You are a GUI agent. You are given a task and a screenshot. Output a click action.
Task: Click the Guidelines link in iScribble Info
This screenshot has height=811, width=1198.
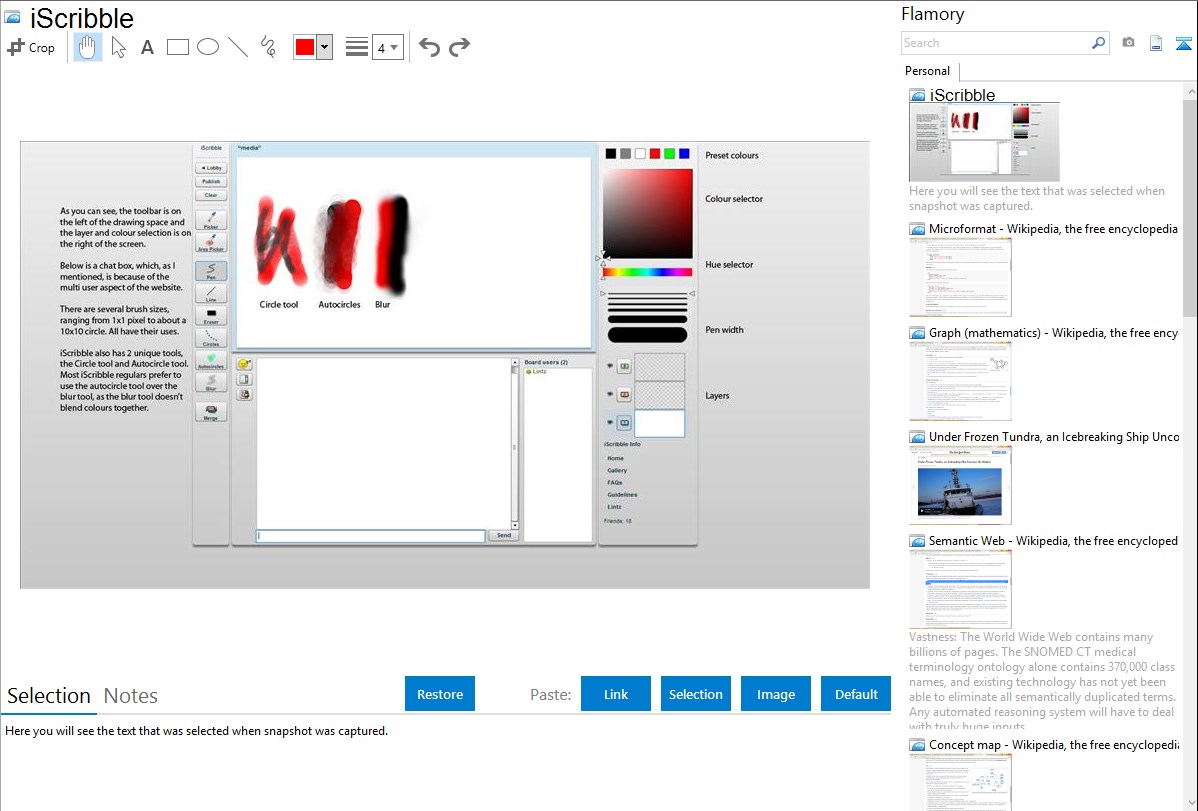(622, 495)
